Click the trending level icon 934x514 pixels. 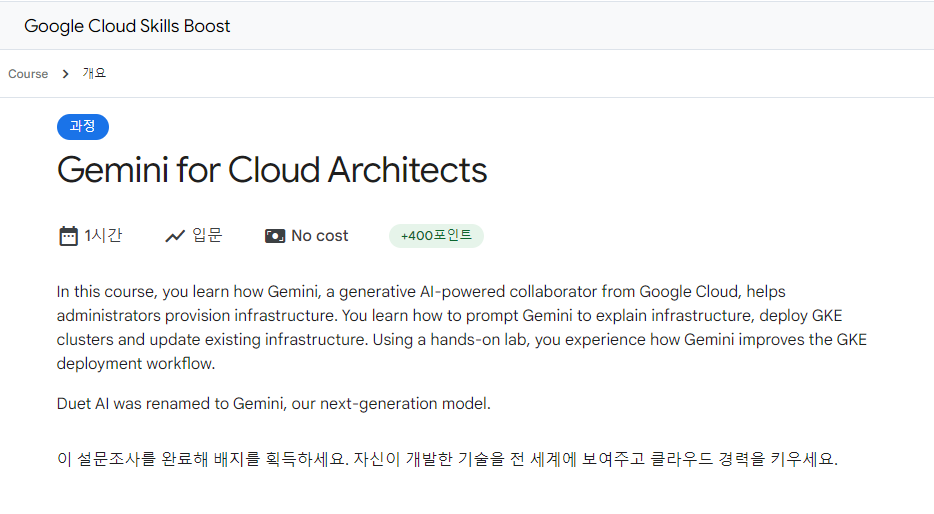click(x=175, y=236)
